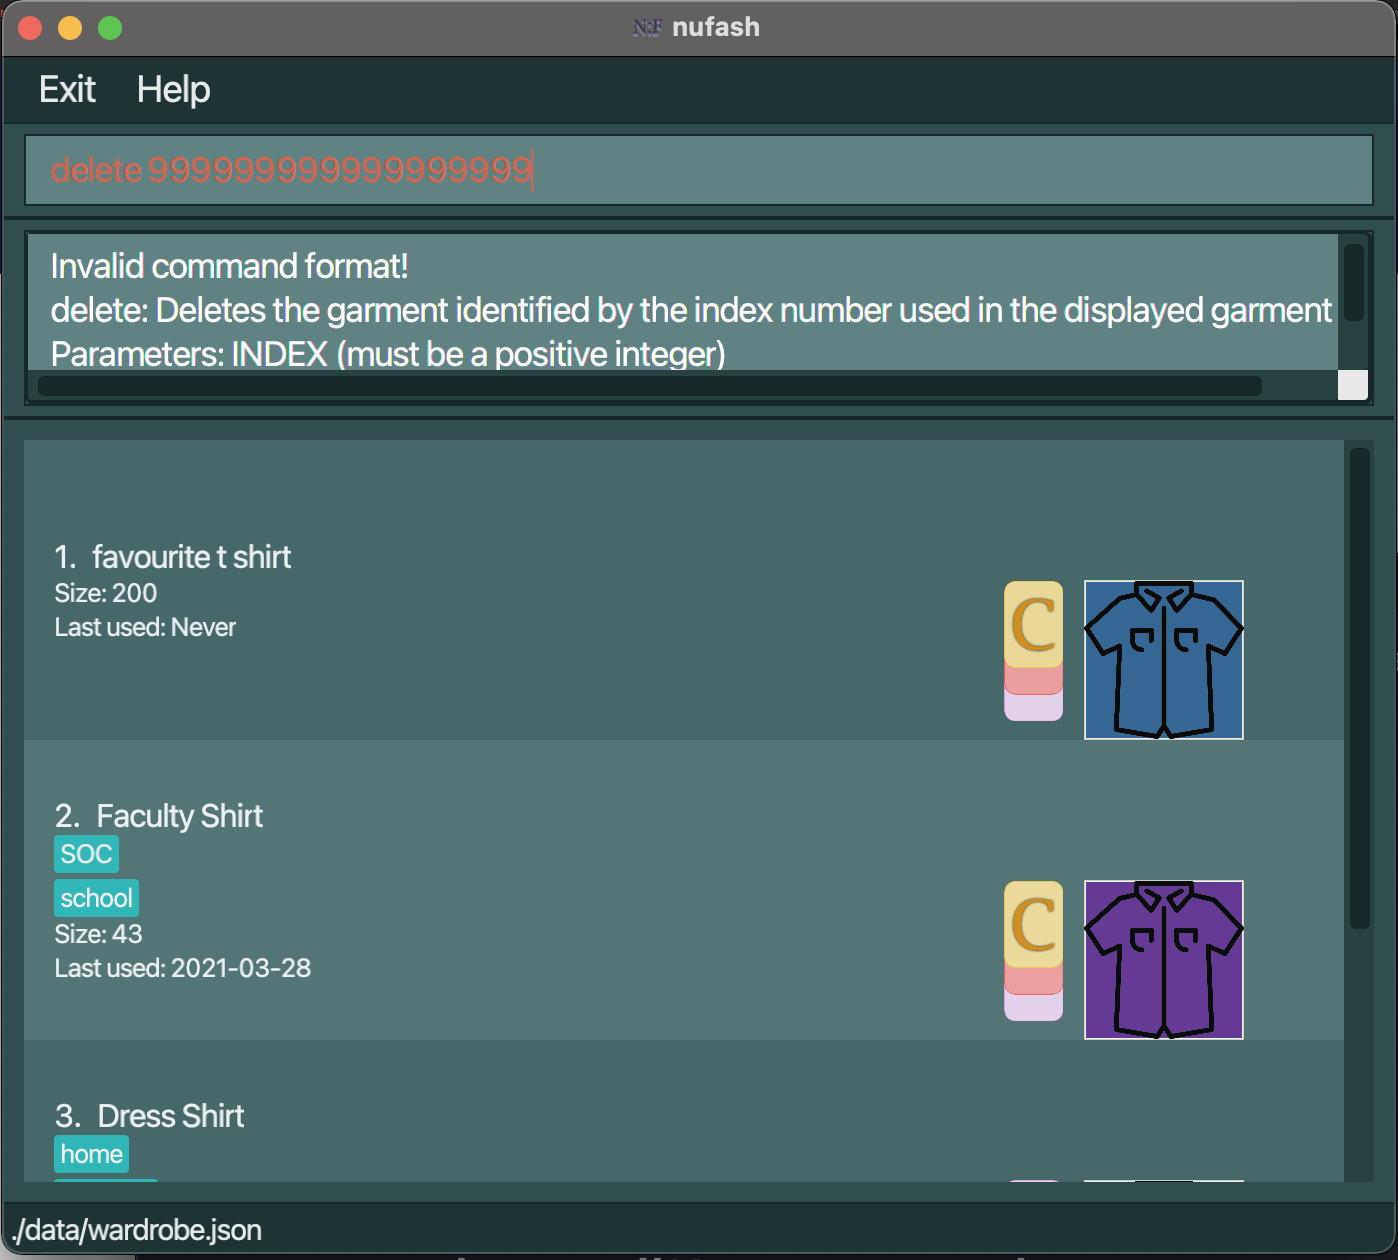The height and width of the screenshot is (1260, 1398).
Task: Click the 'Size: 200' text
Action: (x=106, y=593)
